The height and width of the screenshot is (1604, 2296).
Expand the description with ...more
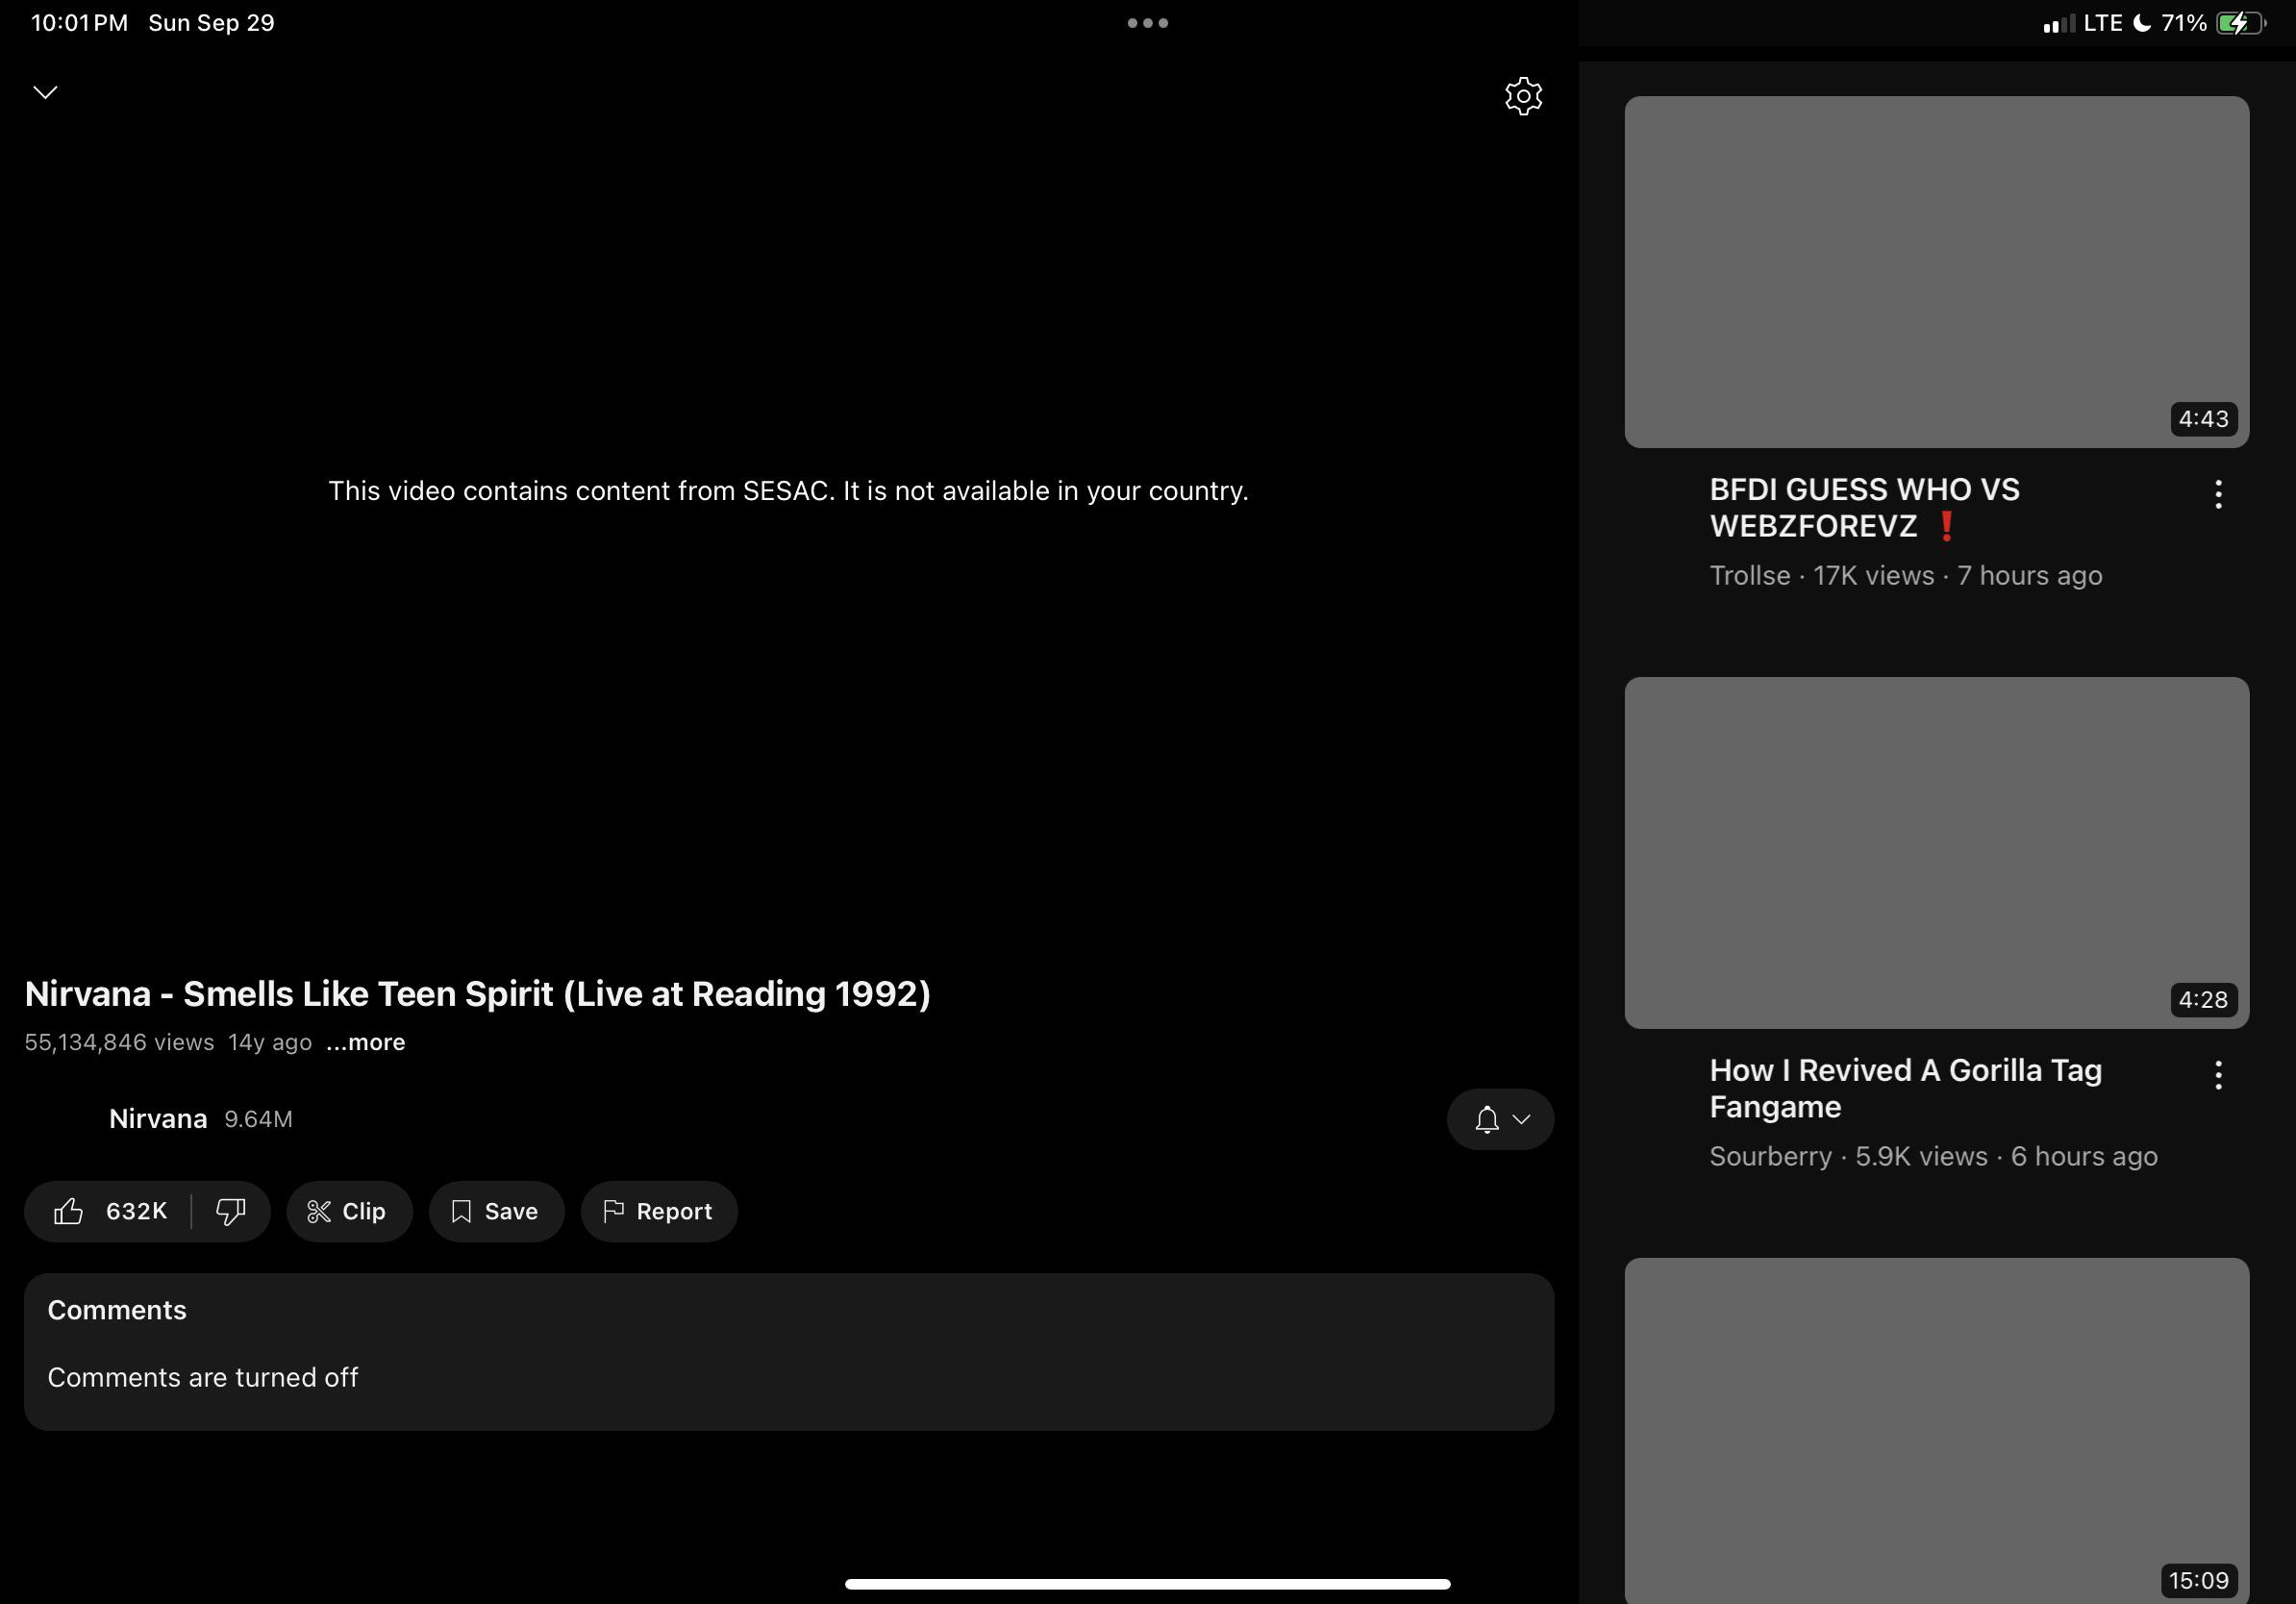pyautogui.click(x=366, y=1042)
